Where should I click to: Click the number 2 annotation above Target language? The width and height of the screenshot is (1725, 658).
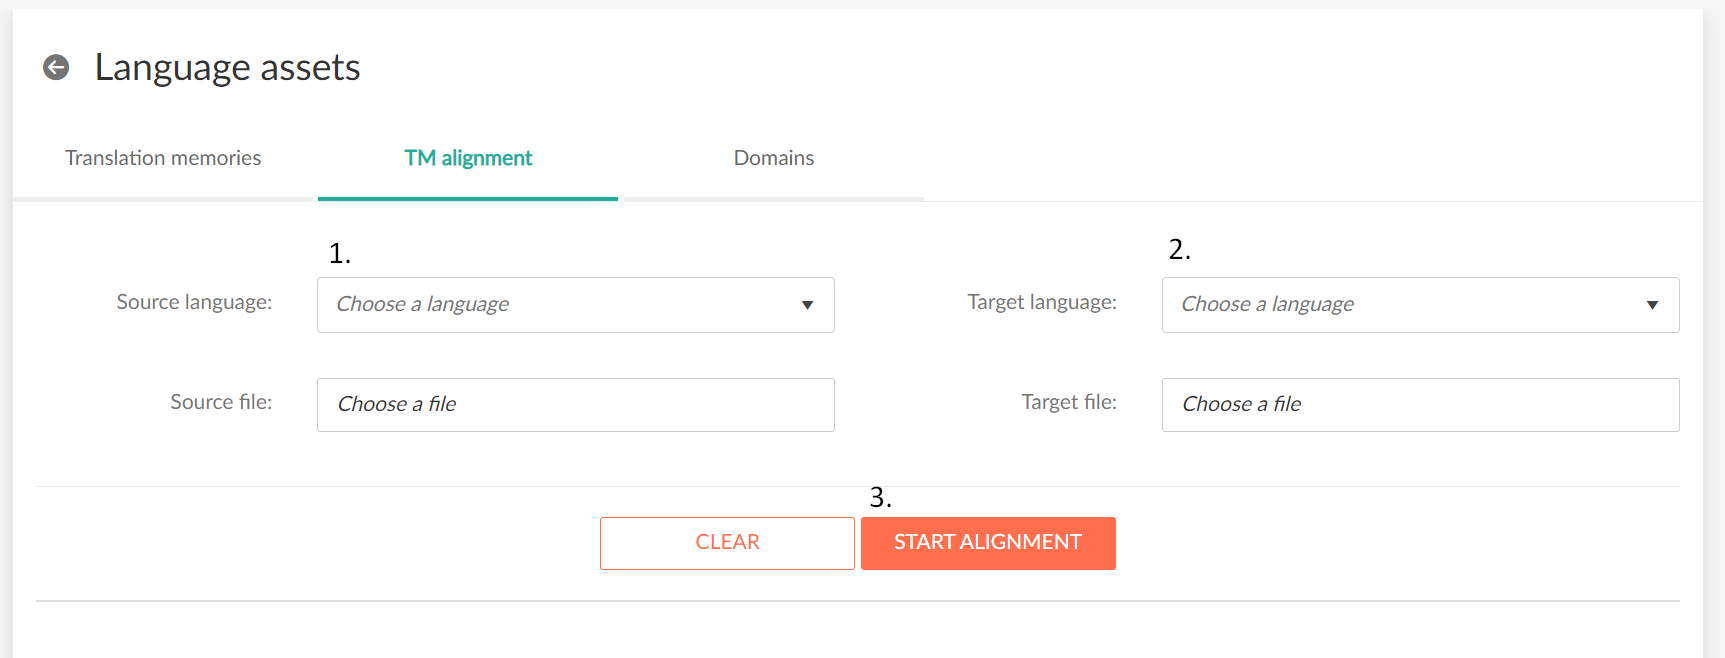(1179, 249)
